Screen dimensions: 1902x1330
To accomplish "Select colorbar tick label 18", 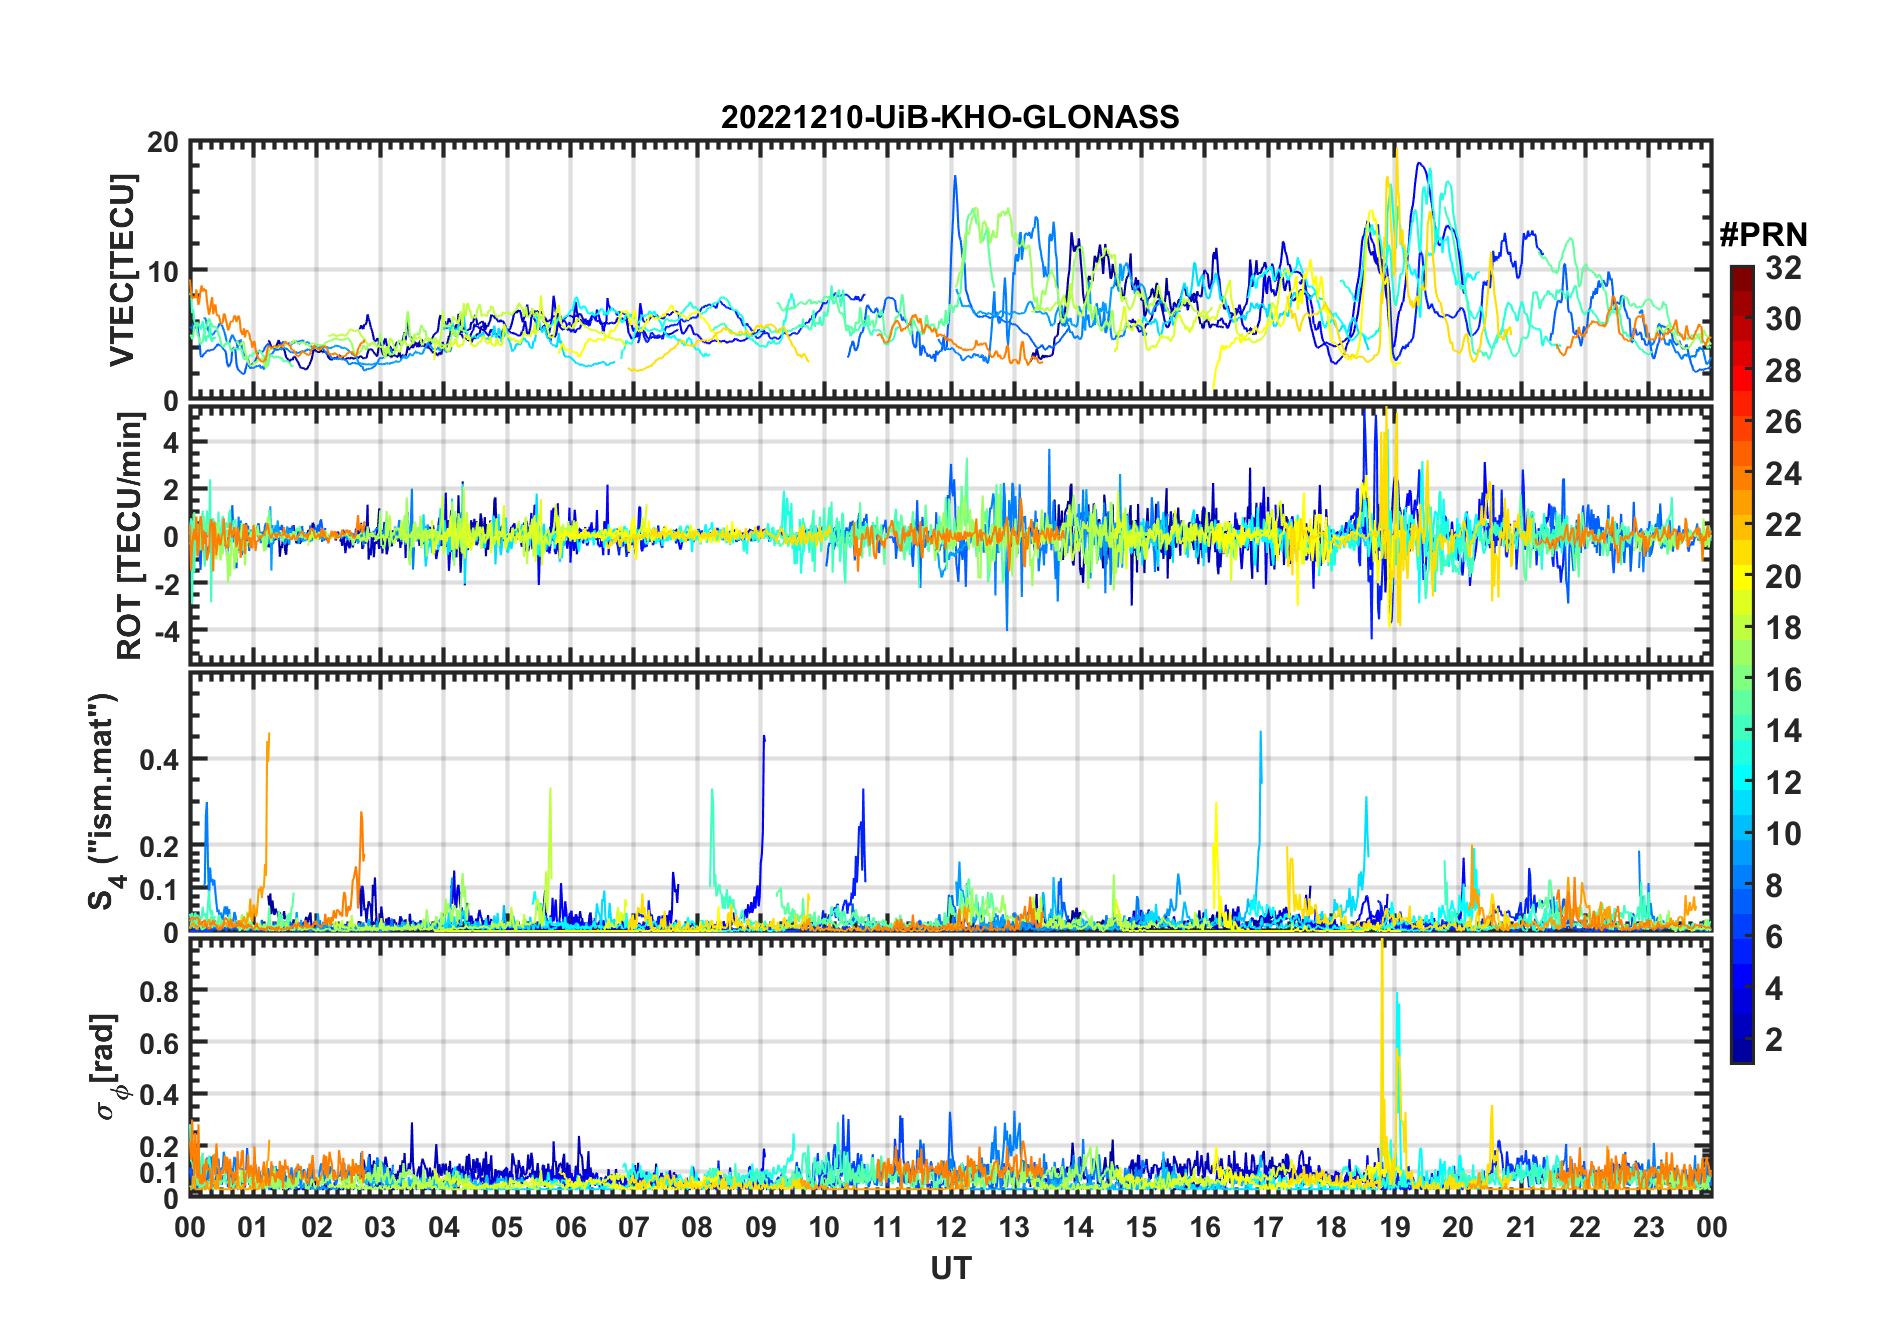I will pos(1783,628).
